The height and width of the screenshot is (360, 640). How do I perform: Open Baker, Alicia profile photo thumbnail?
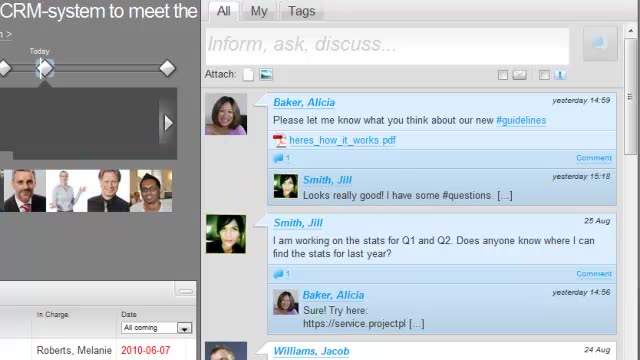tap(226, 114)
